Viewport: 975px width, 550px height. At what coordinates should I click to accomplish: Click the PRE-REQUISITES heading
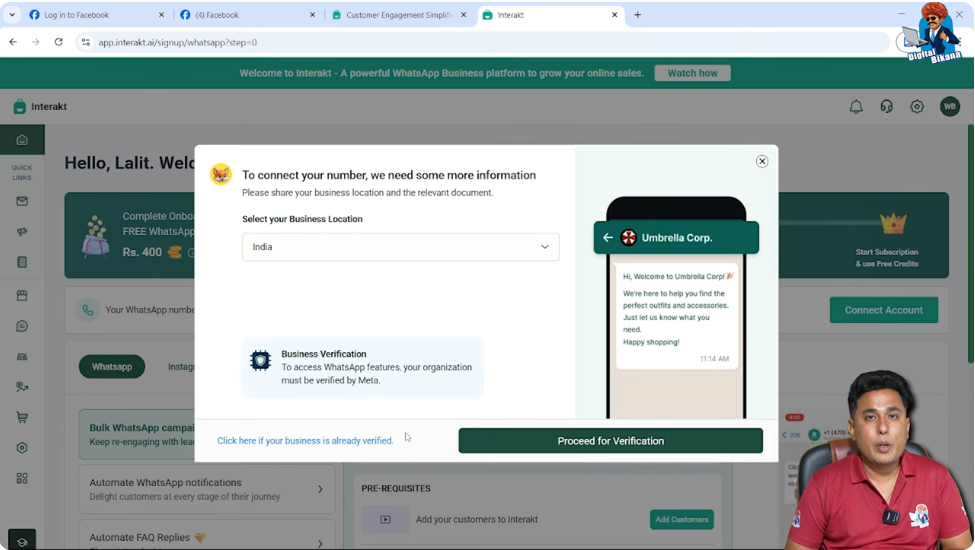point(396,488)
